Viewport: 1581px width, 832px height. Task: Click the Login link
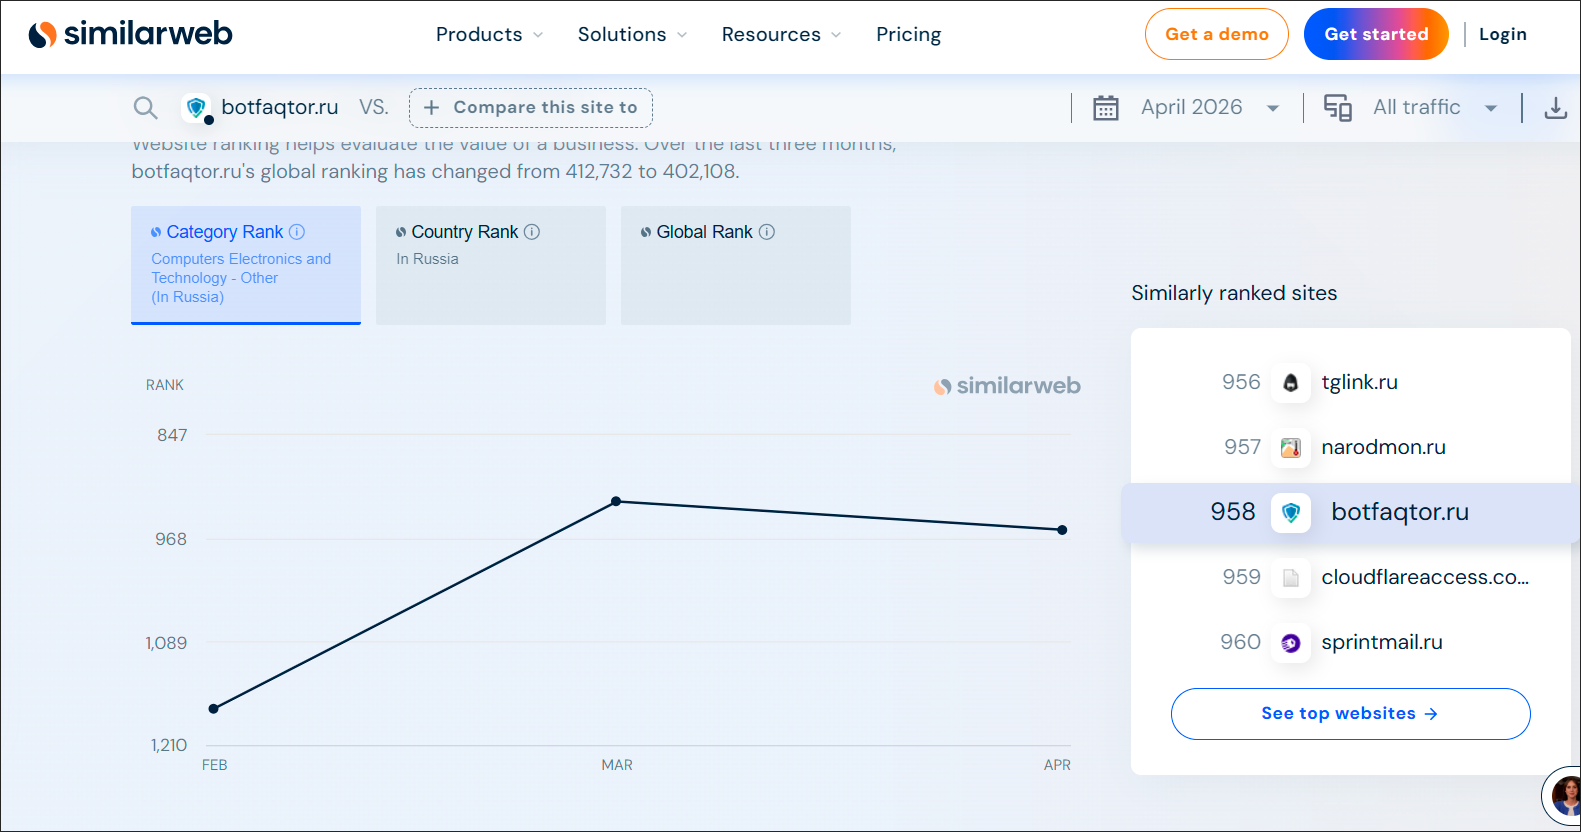point(1503,34)
